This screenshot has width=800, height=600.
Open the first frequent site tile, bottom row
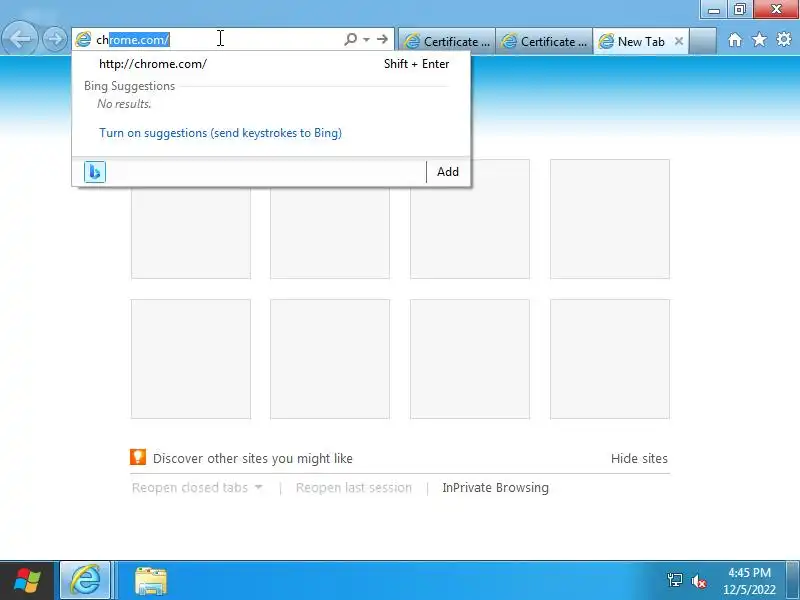pos(191,359)
